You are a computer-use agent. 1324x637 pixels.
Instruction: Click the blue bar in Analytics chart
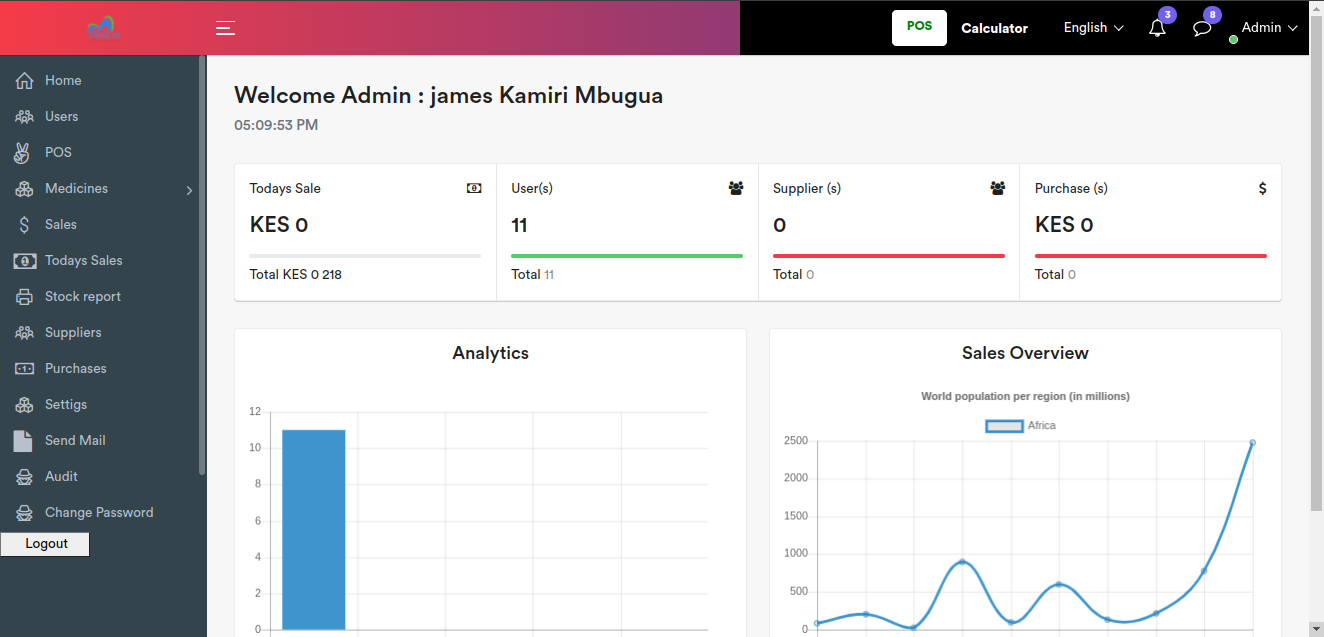click(313, 530)
